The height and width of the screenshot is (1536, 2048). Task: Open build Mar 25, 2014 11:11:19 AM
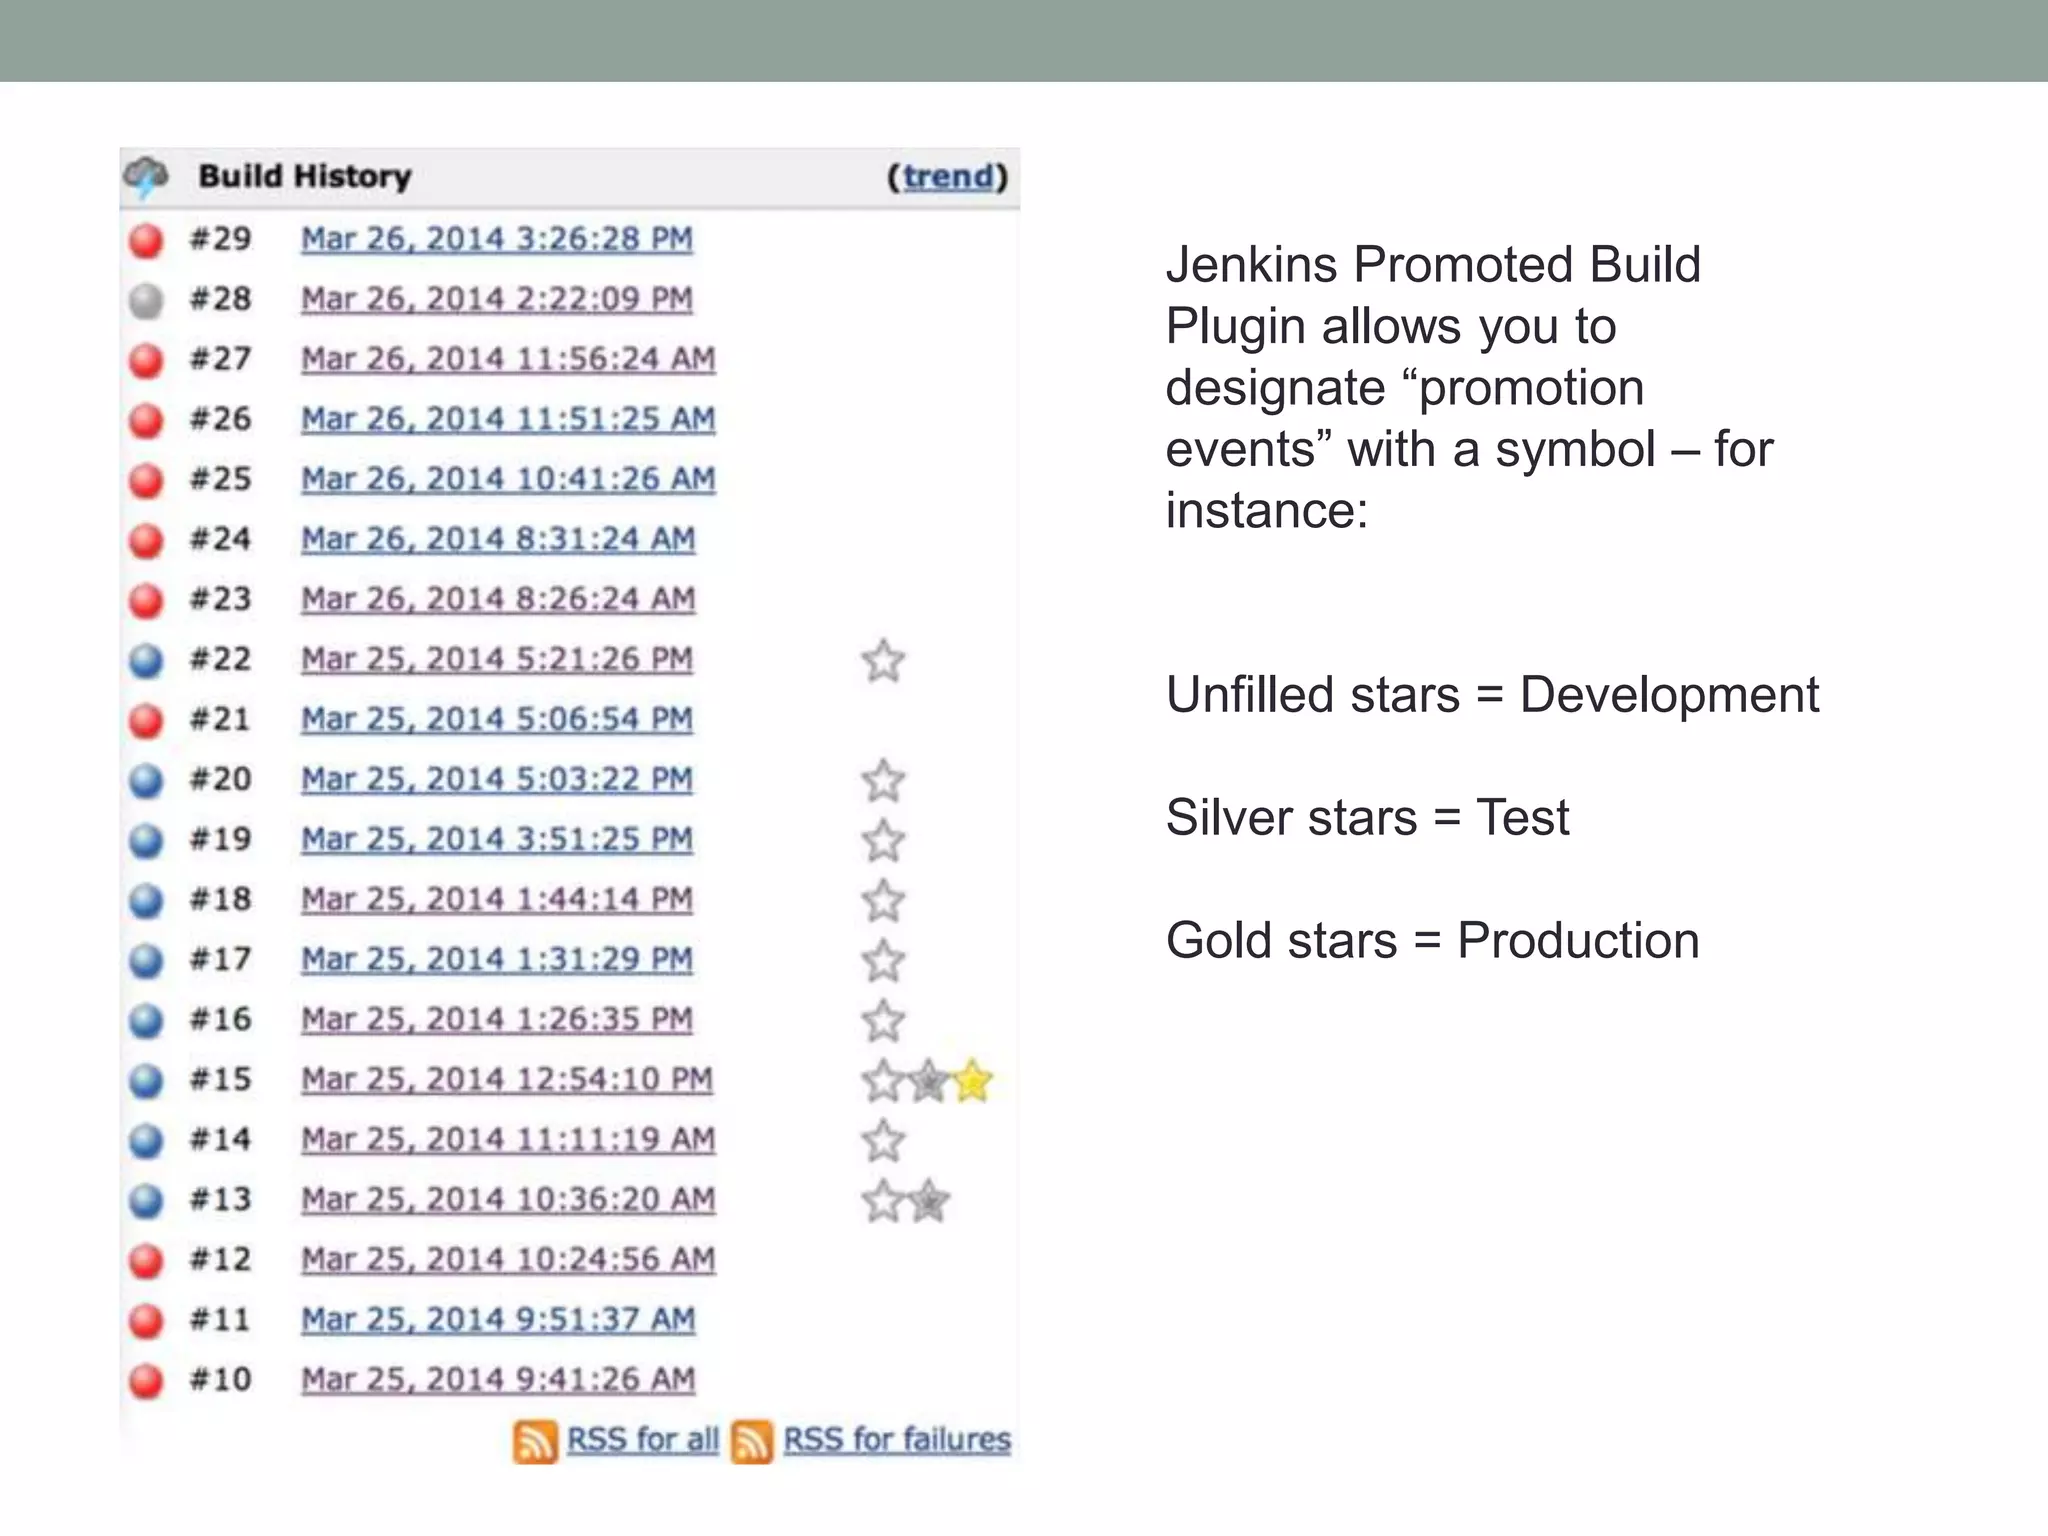pyautogui.click(x=508, y=1139)
